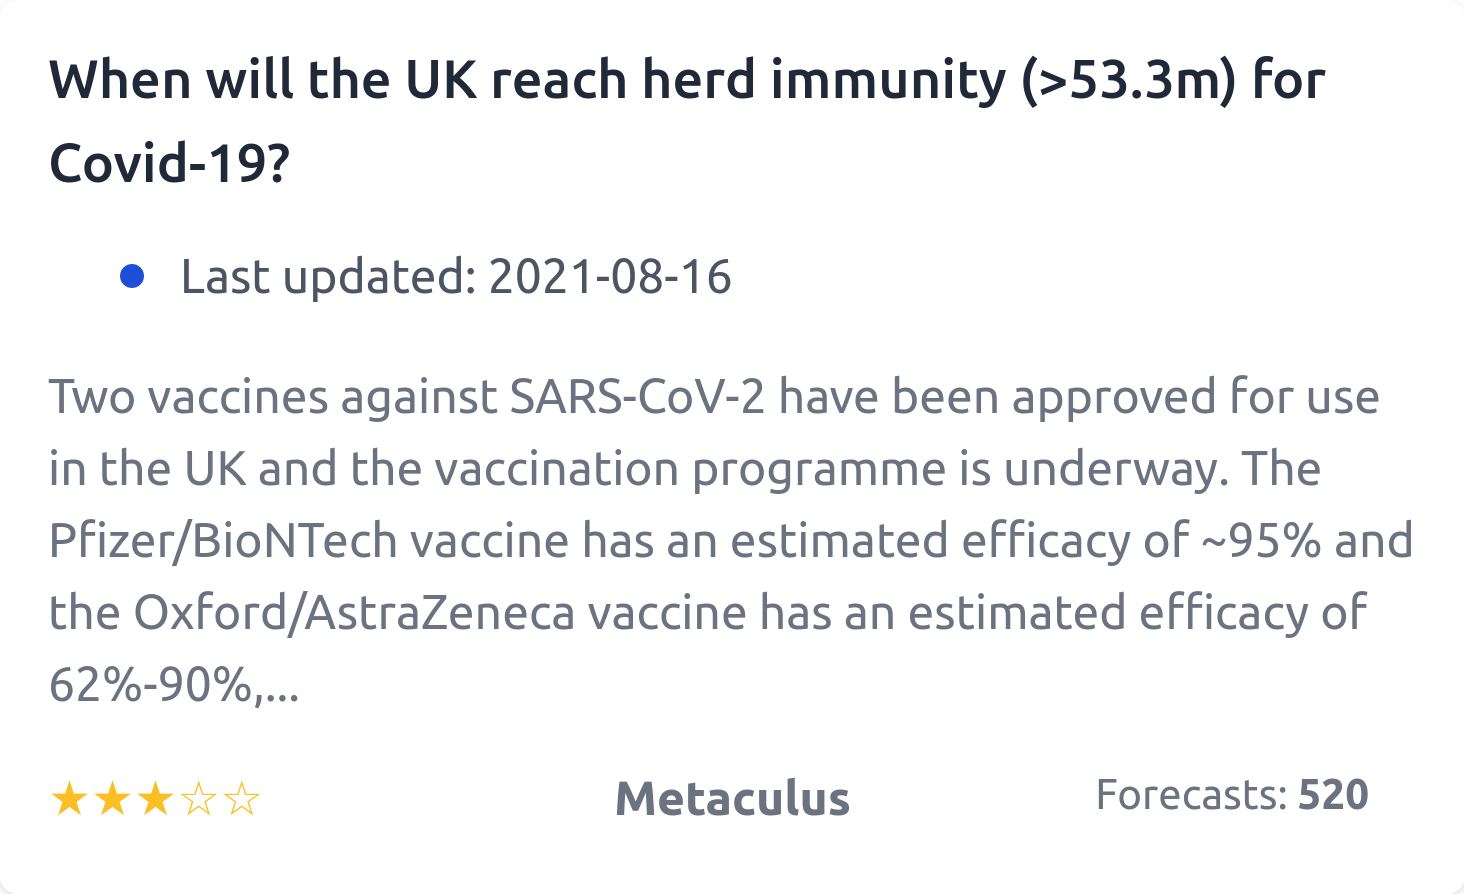Click the forecast count 520

click(1333, 796)
